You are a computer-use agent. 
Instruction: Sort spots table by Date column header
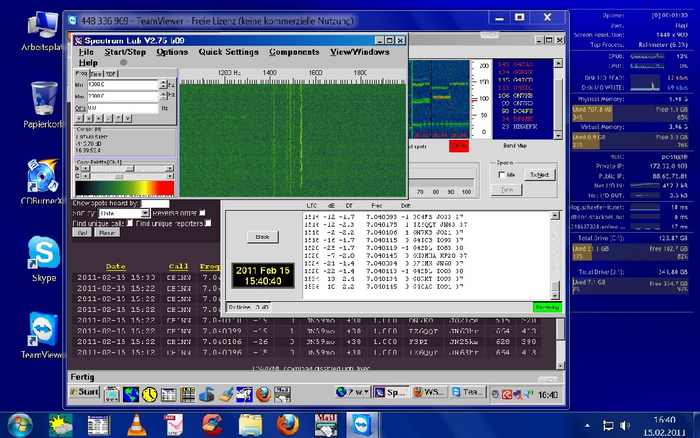(116, 267)
